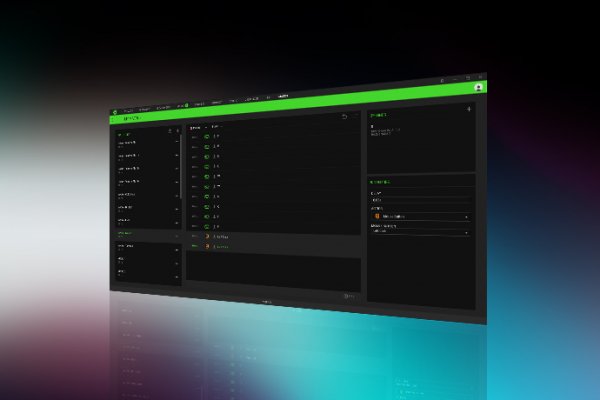Viewport: 600px width, 400px height.
Task: Click the rightmost icon in the macro list header
Action: (x=177, y=130)
